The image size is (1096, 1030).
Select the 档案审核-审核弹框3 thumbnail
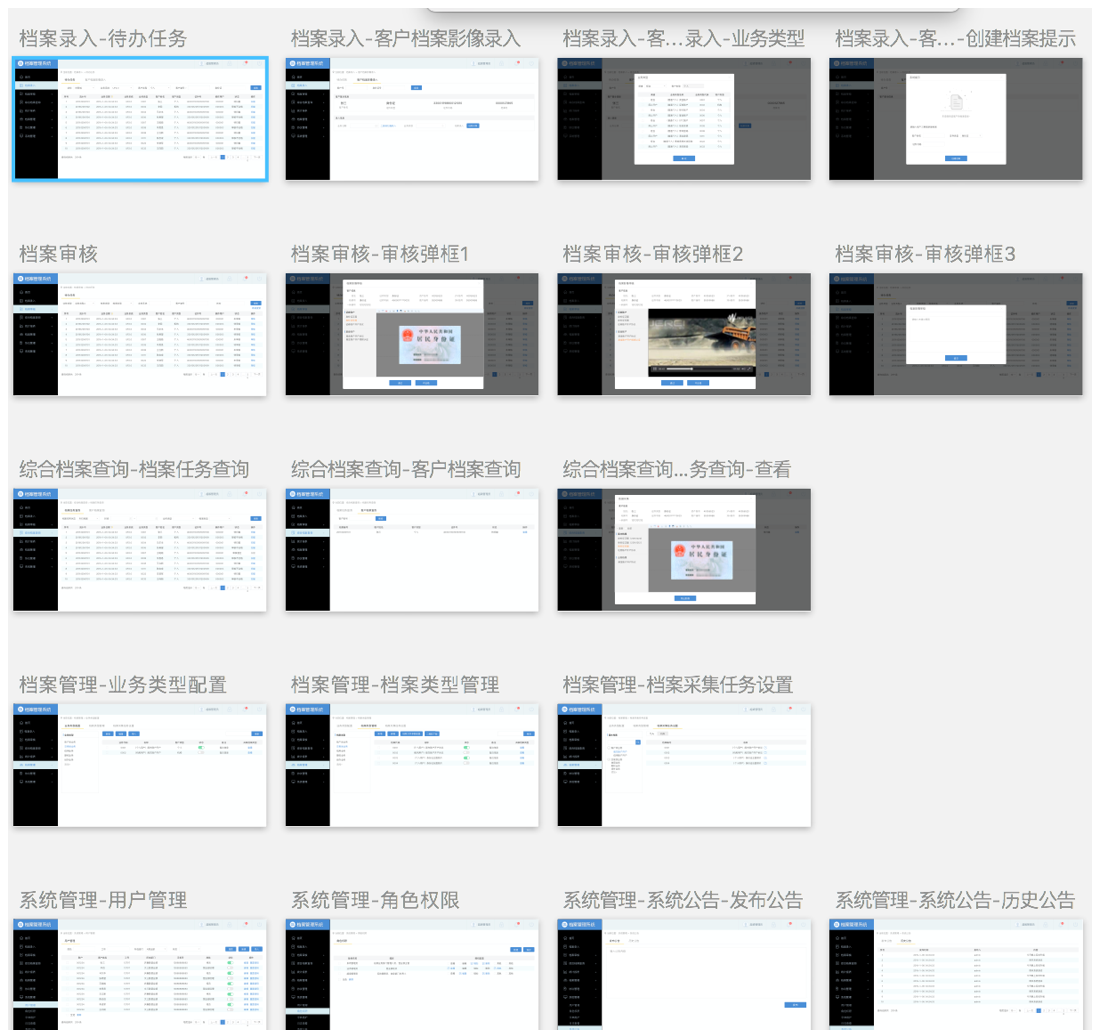tap(956, 335)
